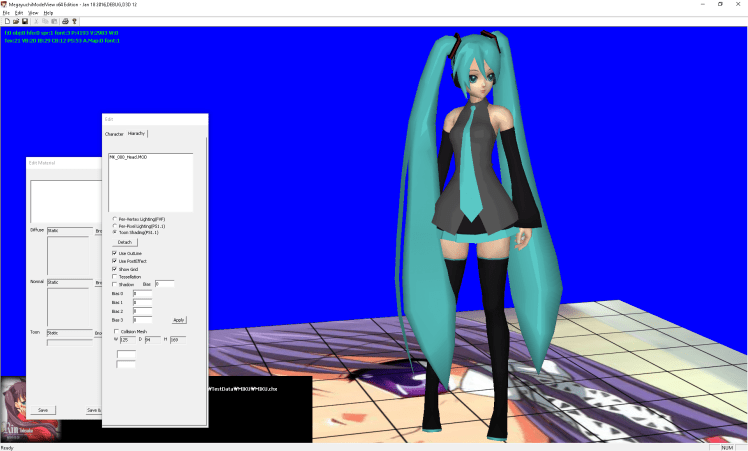Open the File menu
748x451 pixels.
click(x=6, y=13)
